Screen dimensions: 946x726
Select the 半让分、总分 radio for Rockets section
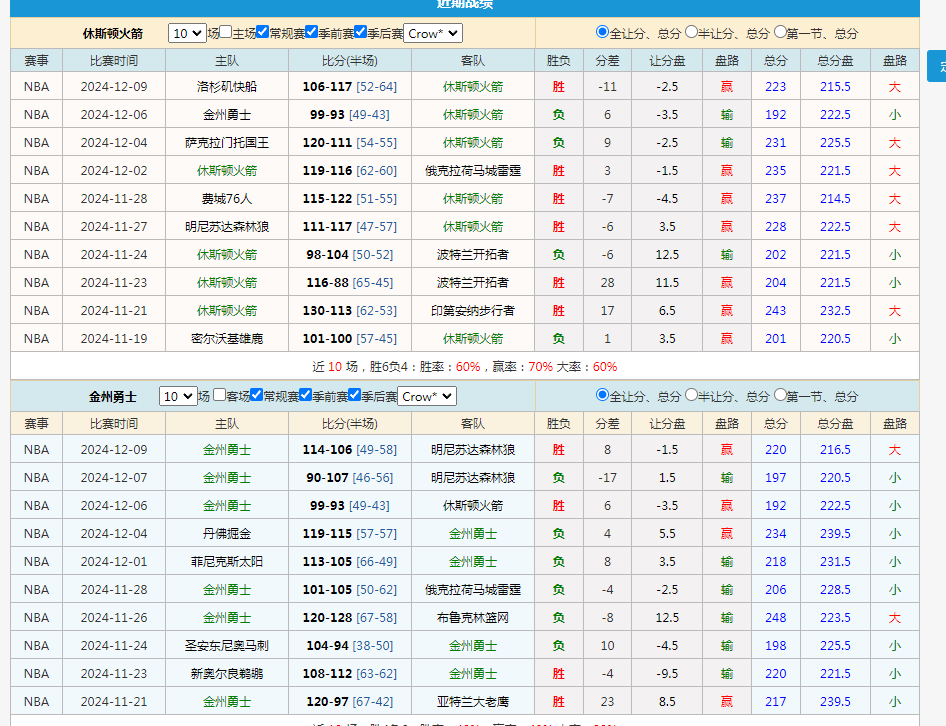tap(692, 33)
